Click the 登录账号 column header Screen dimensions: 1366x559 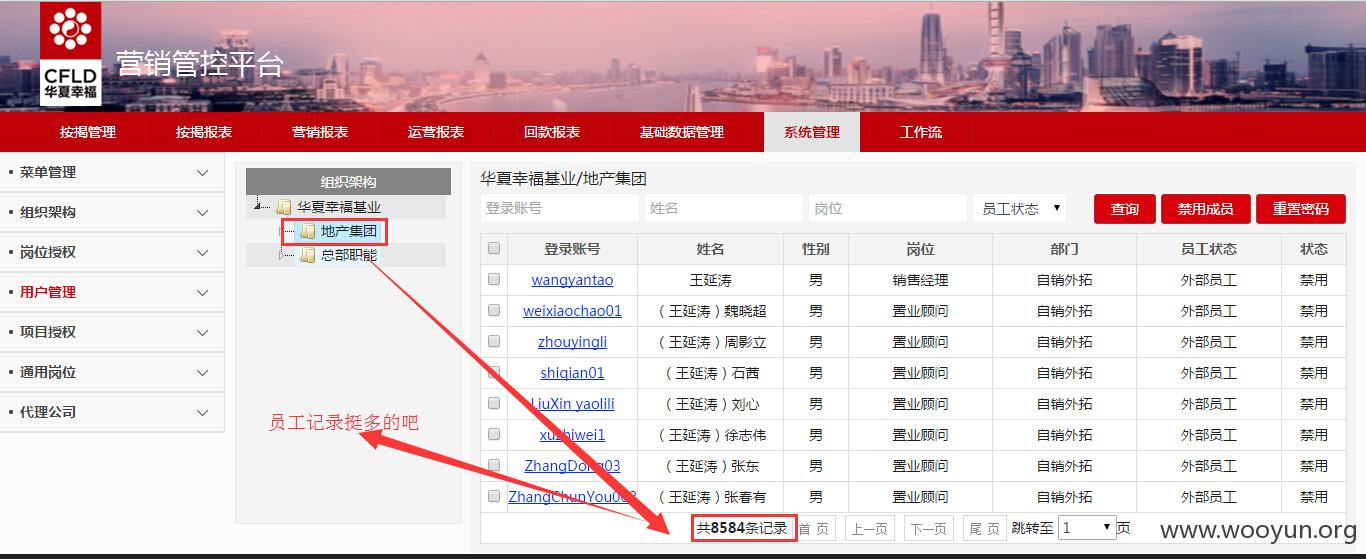[x=572, y=249]
